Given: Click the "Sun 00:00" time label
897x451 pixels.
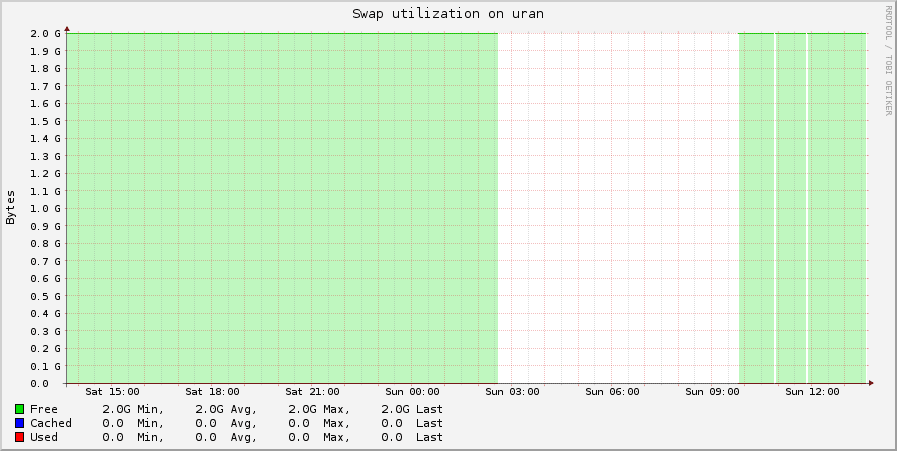Looking at the screenshot, I should pos(412,392).
